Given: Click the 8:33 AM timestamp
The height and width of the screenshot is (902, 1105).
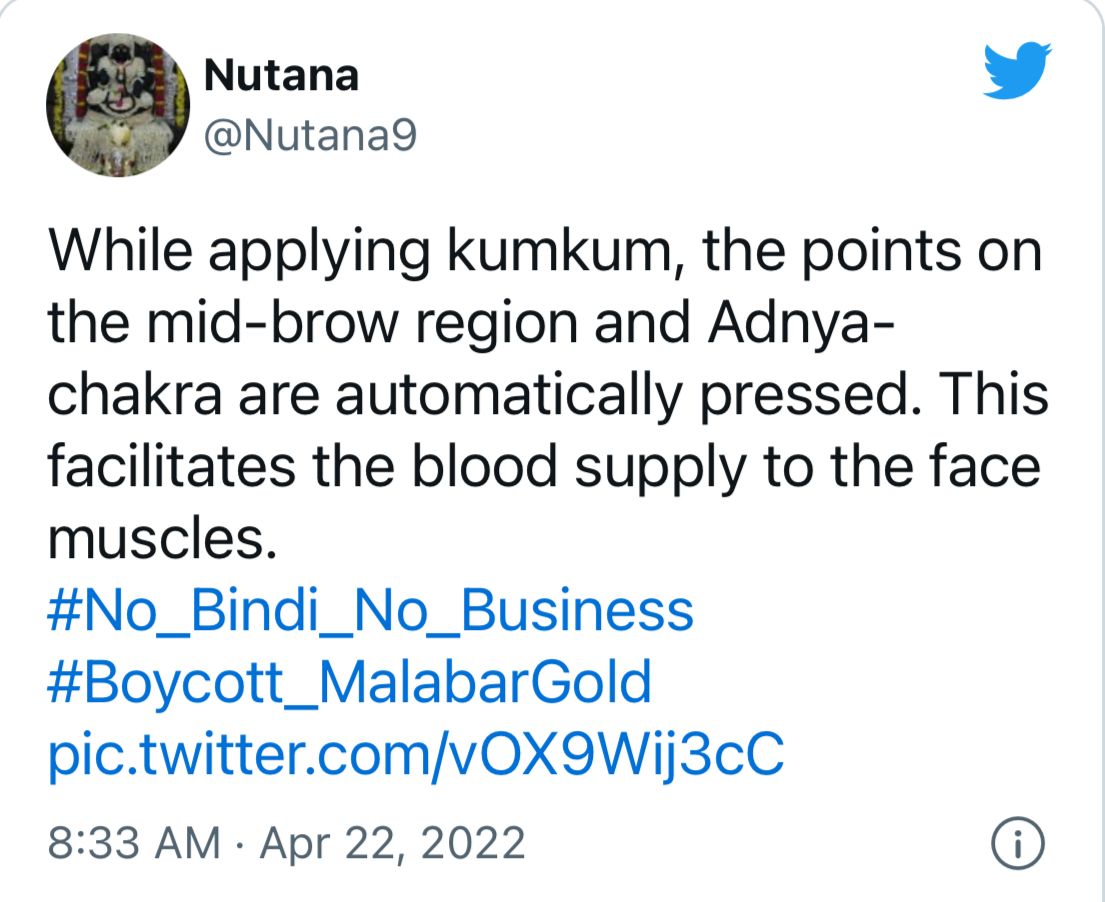Looking at the screenshot, I should pos(133,843).
